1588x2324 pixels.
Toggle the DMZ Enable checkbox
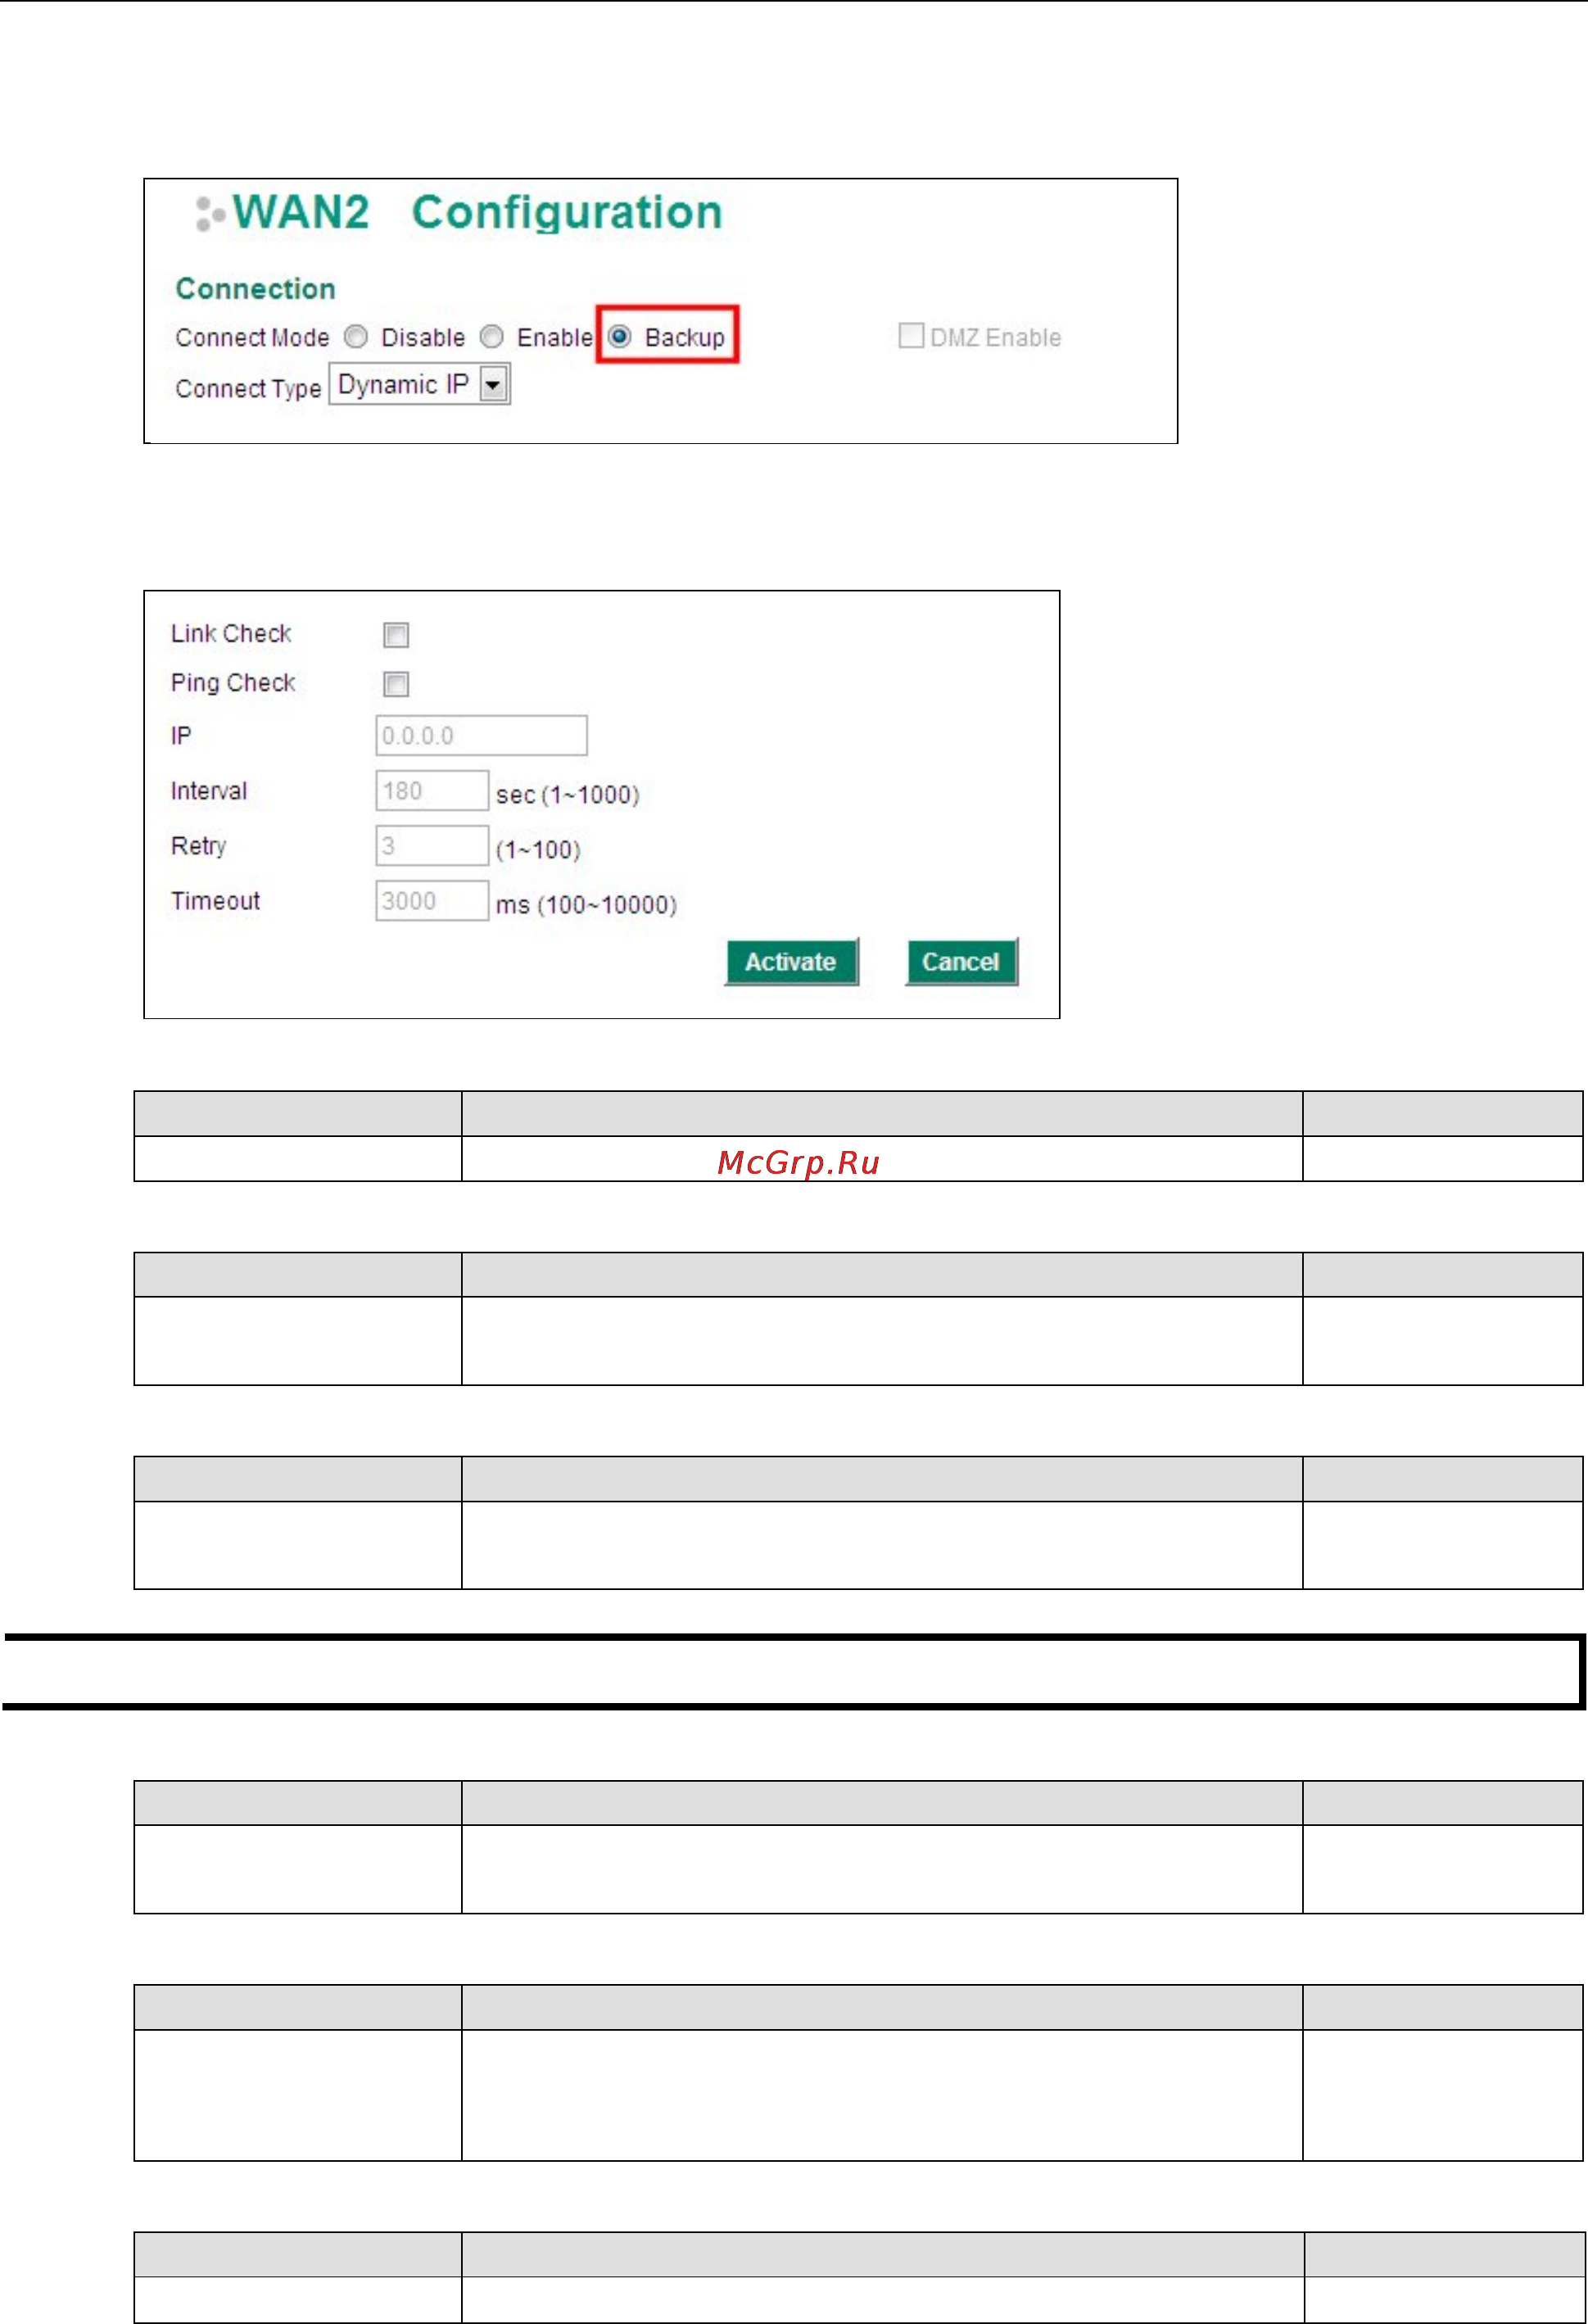point(910,335)
